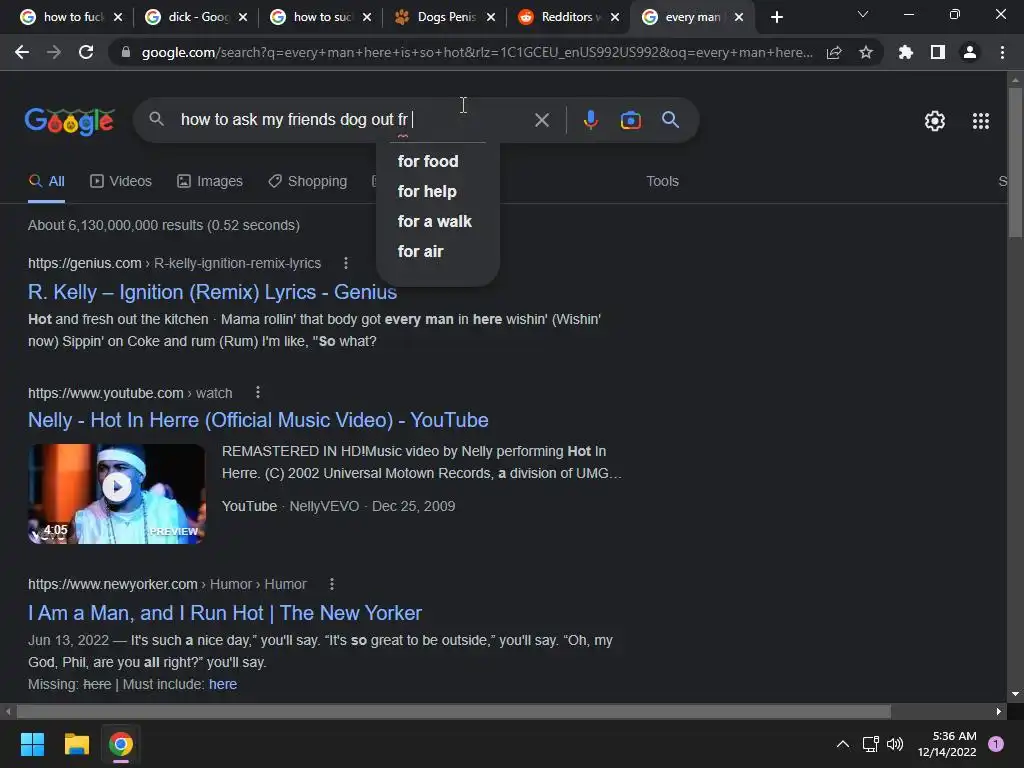The height and width of the screenshot is (768, 1024).
Task: Expand the tab search chevron
Action: 863,14
